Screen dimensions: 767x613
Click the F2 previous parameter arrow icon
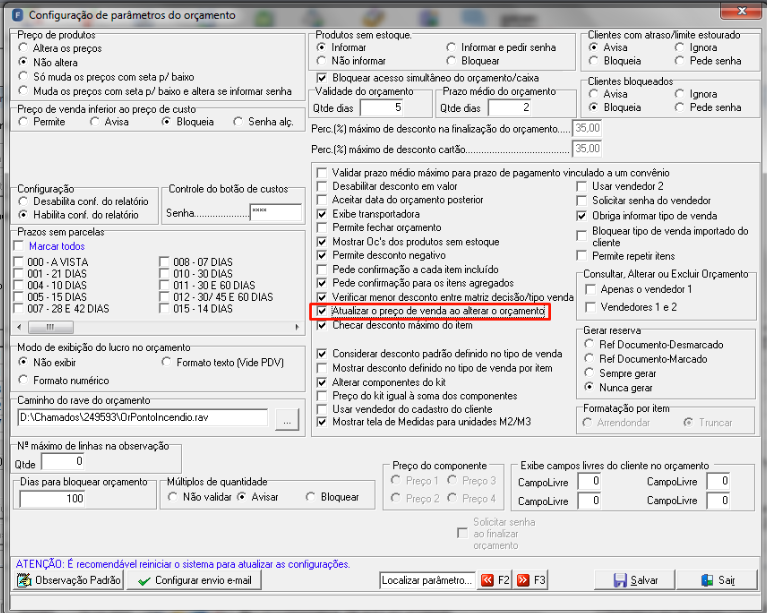click(x=487, y=580)
